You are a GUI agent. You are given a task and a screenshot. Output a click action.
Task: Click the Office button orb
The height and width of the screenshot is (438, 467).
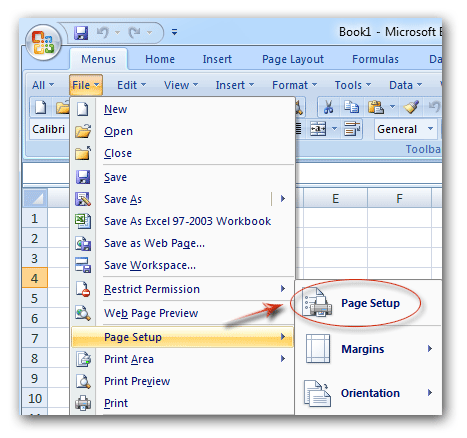point(43,43)
